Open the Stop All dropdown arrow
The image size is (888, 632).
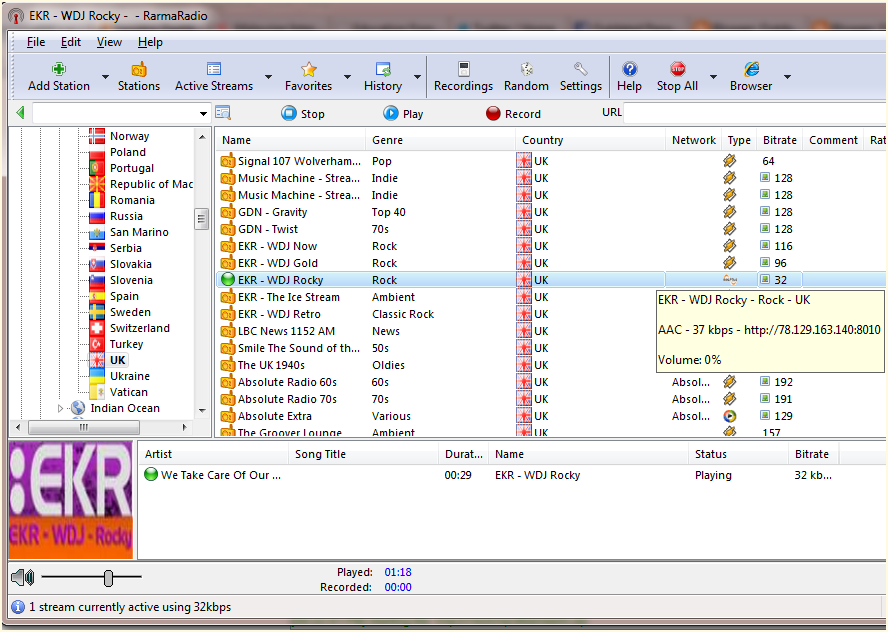click(714, 76)
